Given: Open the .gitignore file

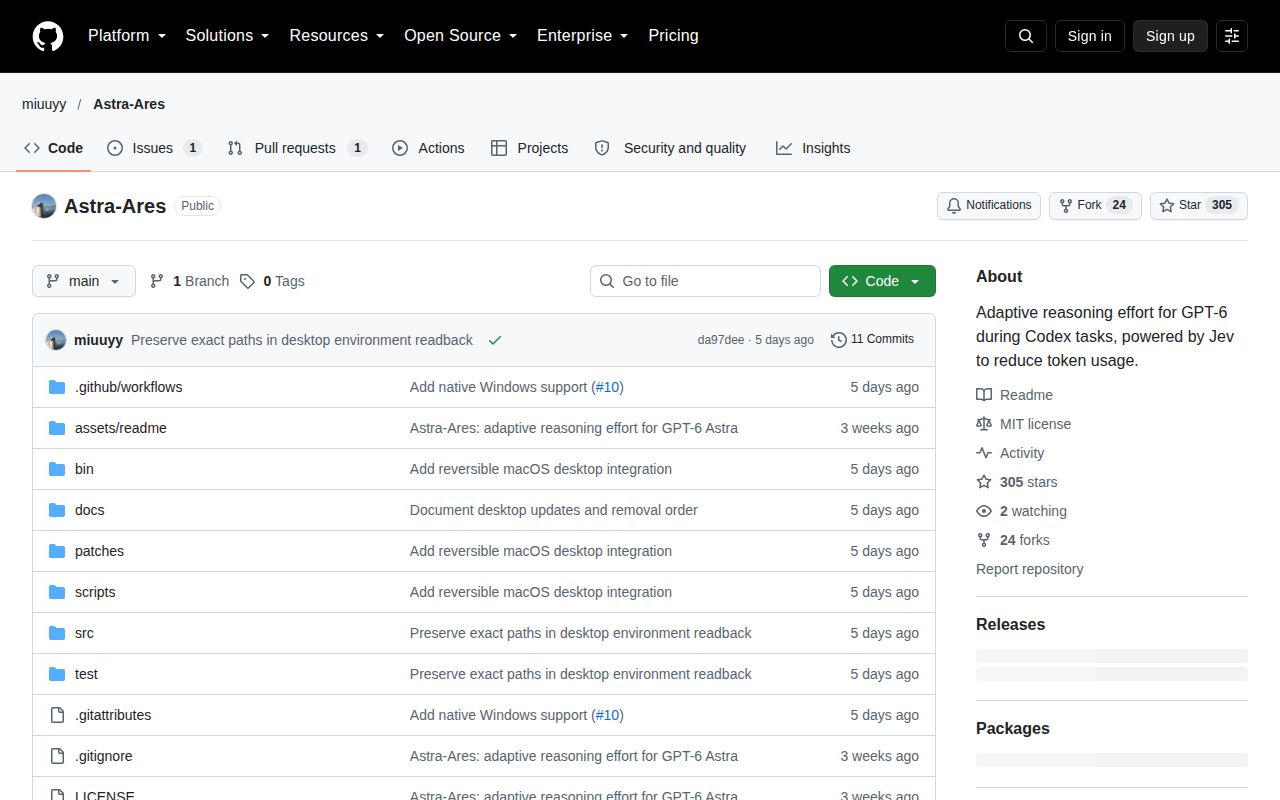Looking at the screenshot, I should 103,756.
